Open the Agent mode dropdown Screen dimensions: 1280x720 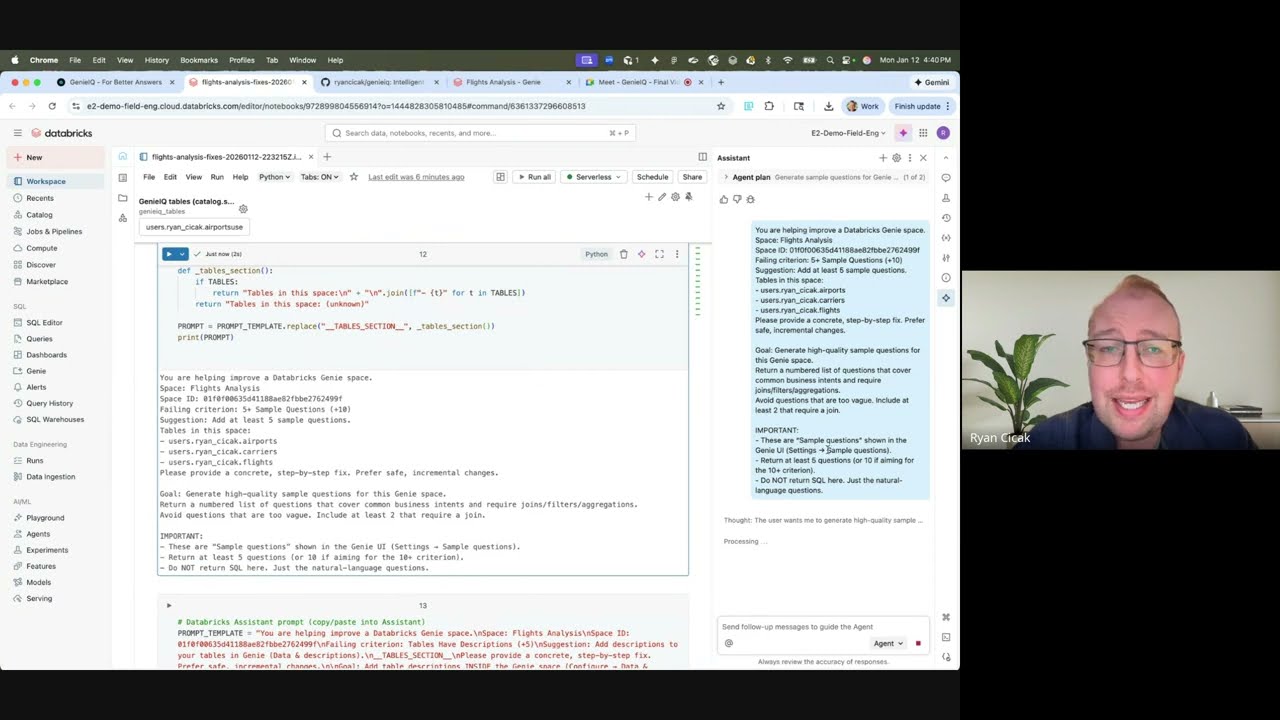point(888,643)
